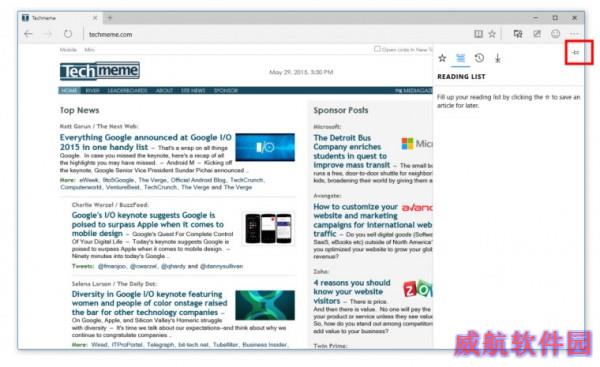Open the feedback smiley icon
The width and height of the screenshot is (600, 367).
(556, 34)
